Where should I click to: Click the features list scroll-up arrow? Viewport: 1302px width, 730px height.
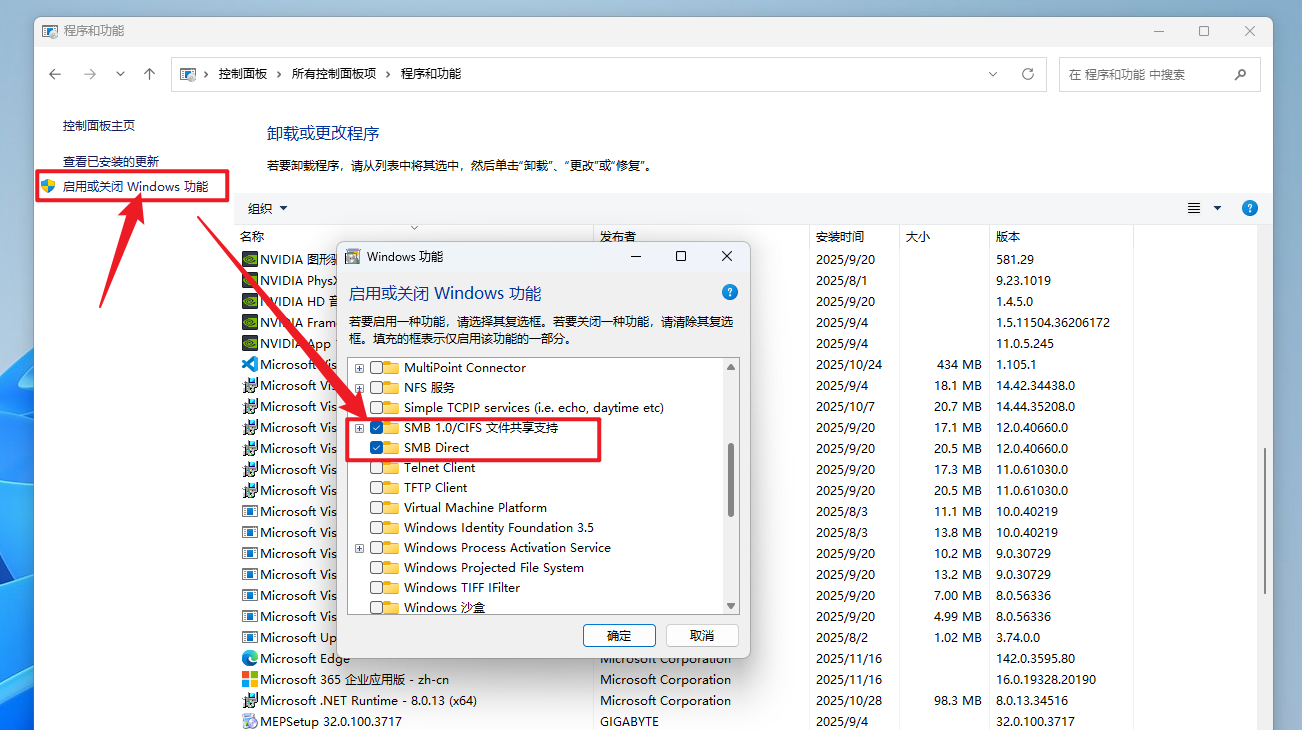(731, 367)
